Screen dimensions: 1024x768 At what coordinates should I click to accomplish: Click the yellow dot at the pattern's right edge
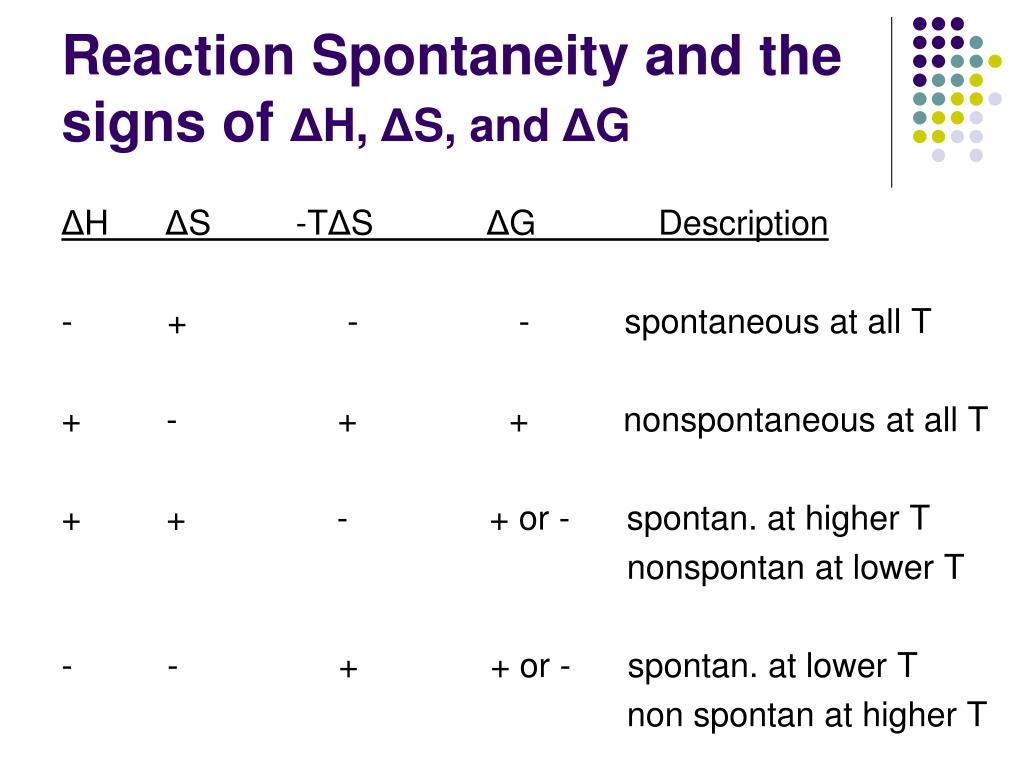point(995,61)
